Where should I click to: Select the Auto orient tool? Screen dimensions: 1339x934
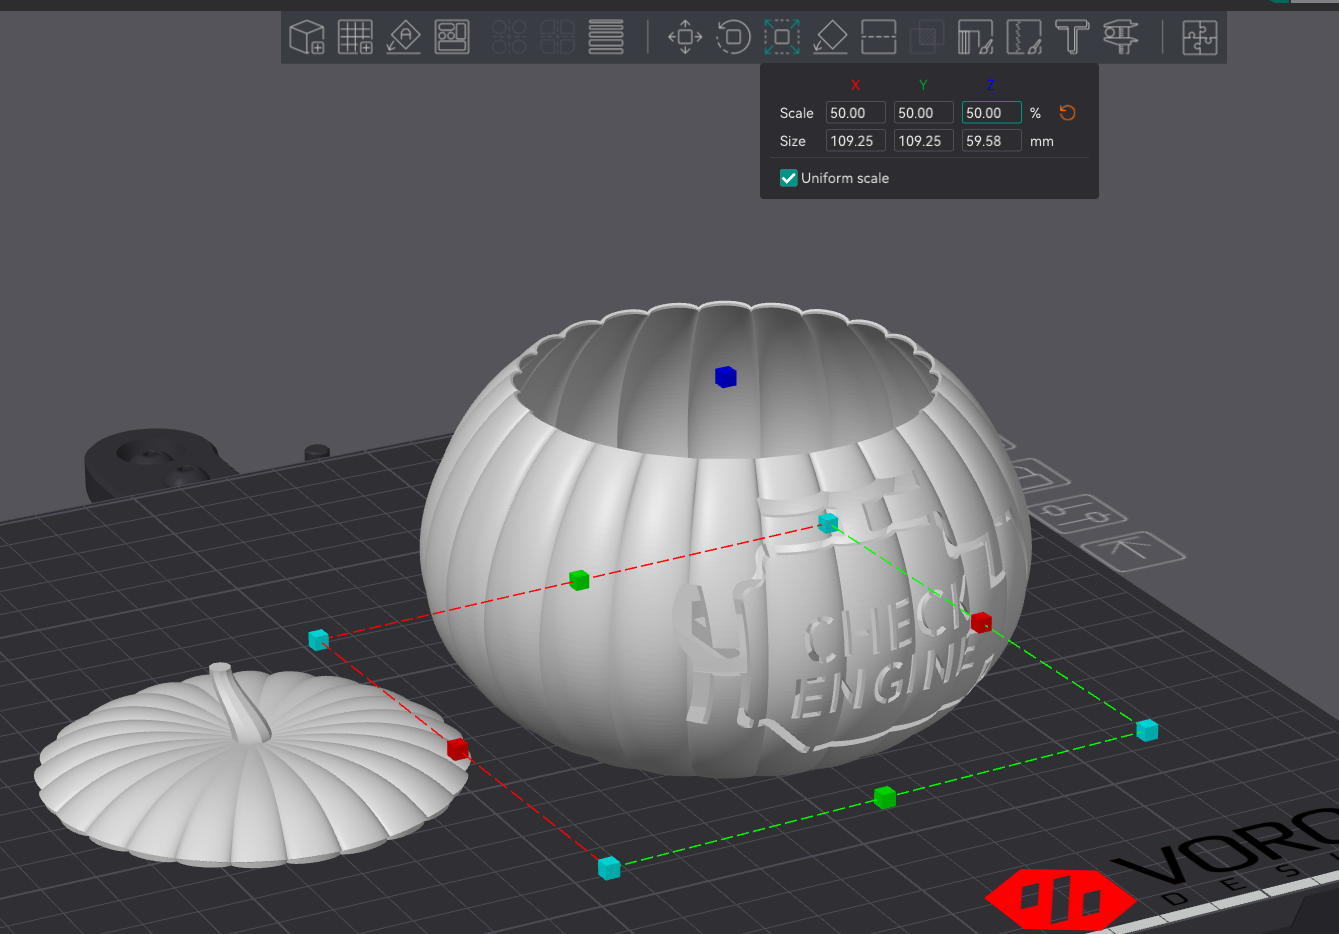pyautogui.click(x=404, y=38)
